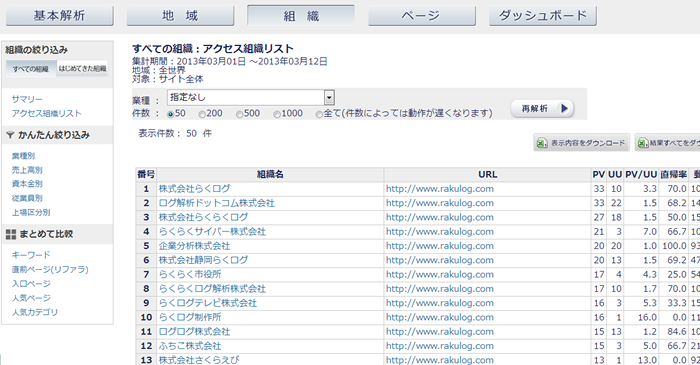The width and height of the screenshot is (700, 365).
Task: Select すべての組織 filter tab
Action: coord(31,69)
